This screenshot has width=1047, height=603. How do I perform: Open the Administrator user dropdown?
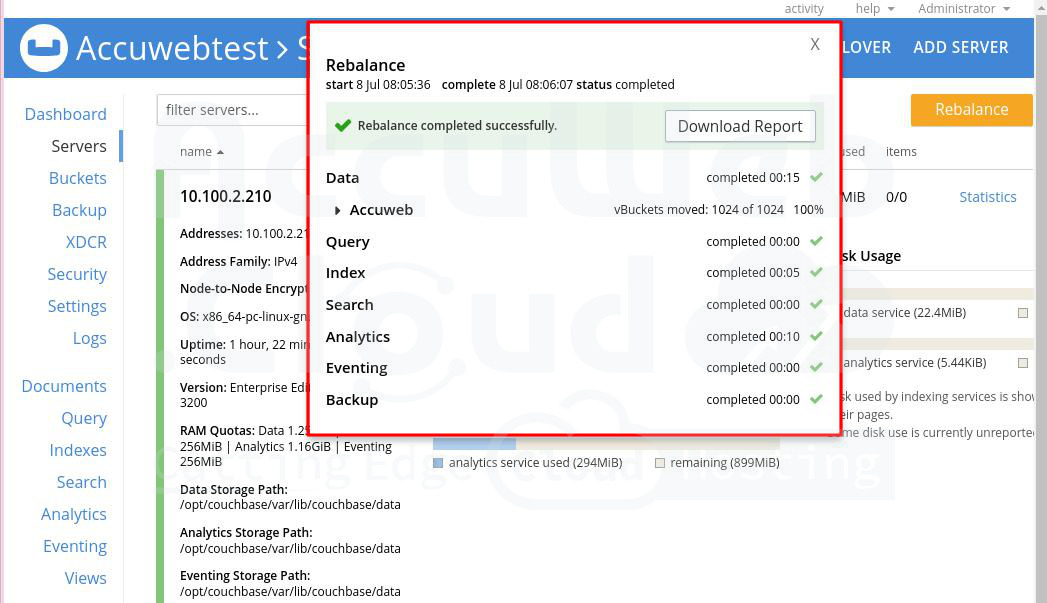coord(963,9)
